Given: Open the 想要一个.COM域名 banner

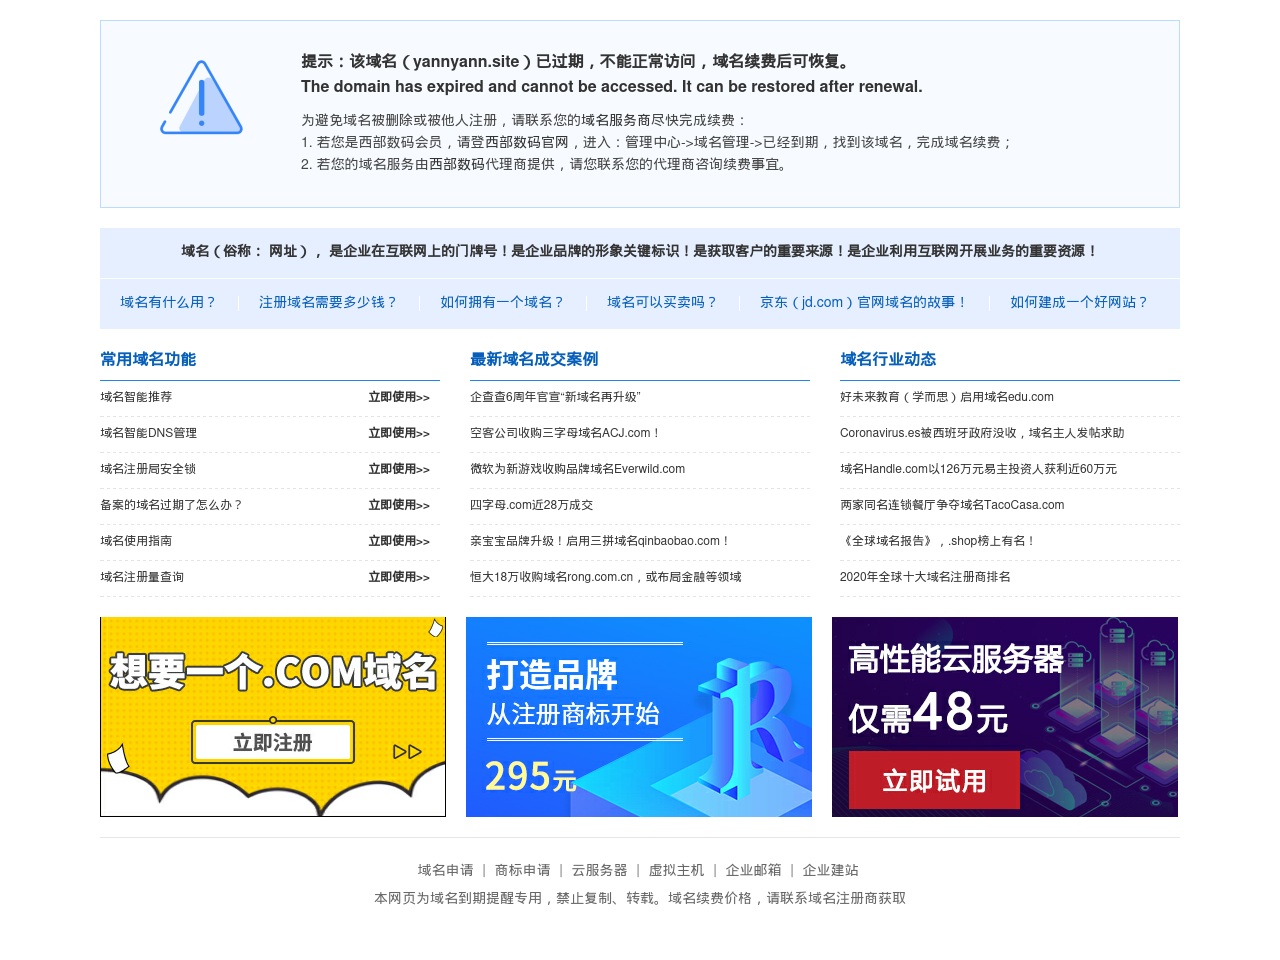Looking at the screenshot, I should click(273, 717).
